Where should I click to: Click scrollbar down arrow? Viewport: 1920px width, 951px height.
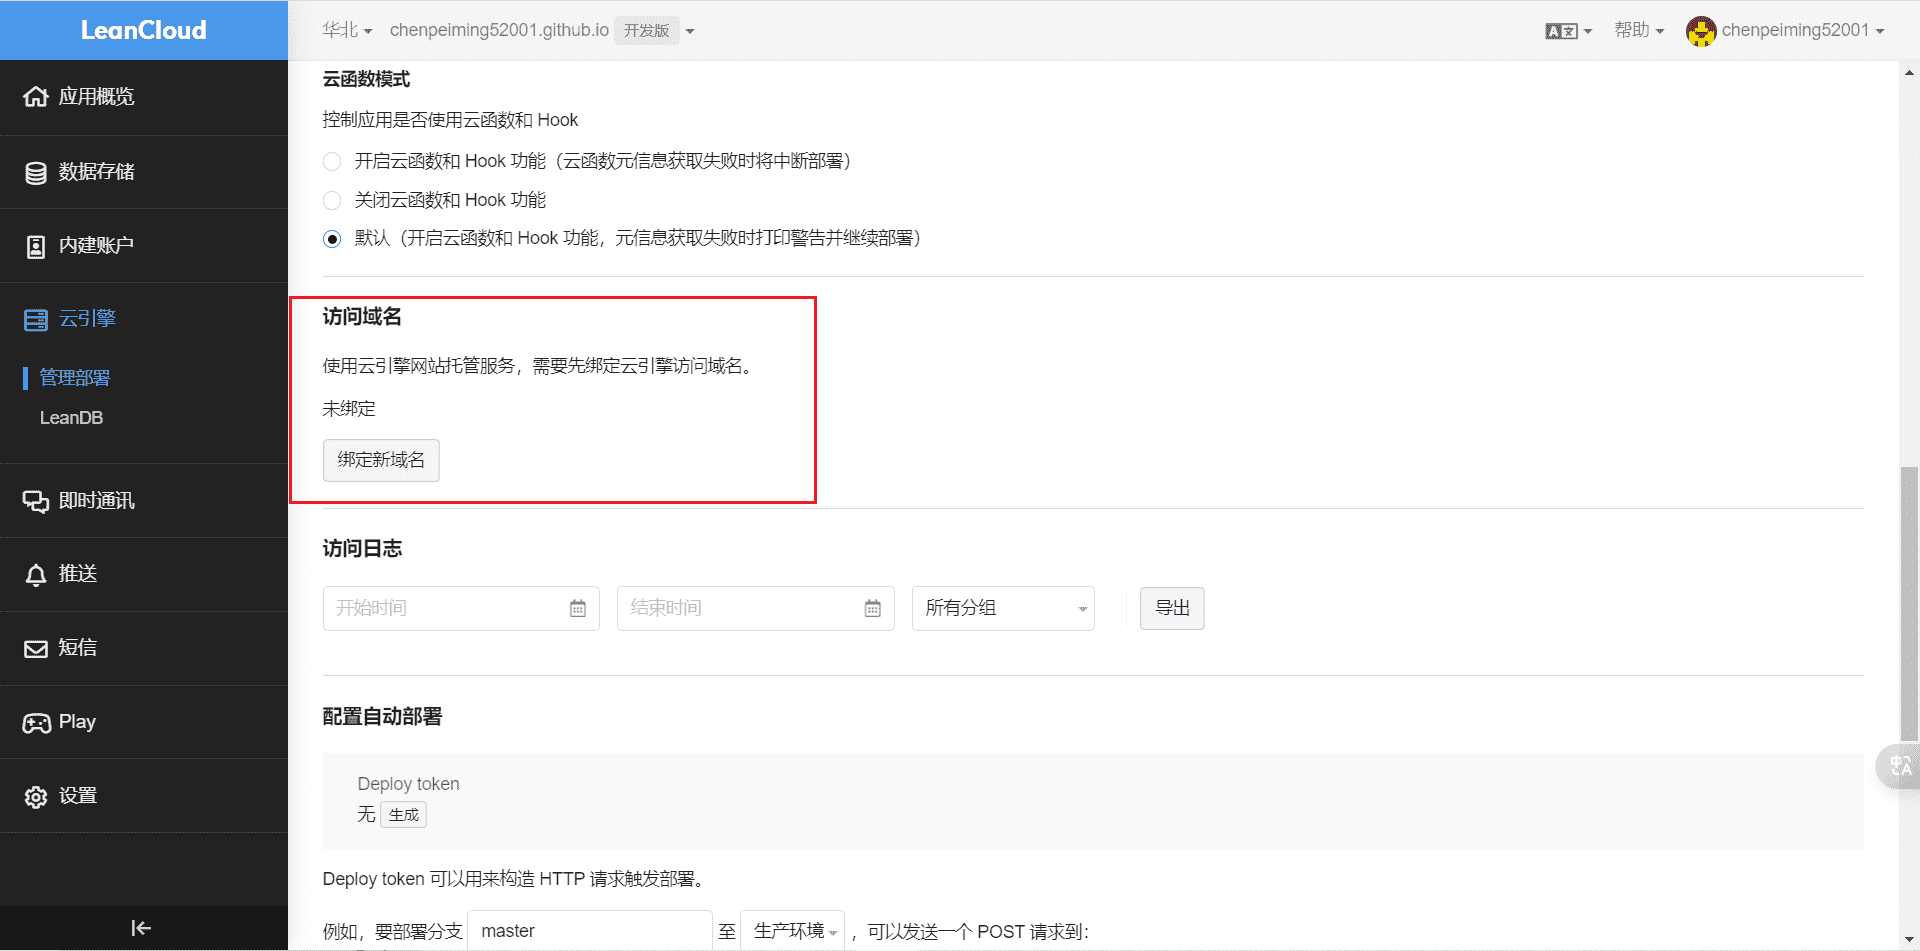(x=1910, y=939)
